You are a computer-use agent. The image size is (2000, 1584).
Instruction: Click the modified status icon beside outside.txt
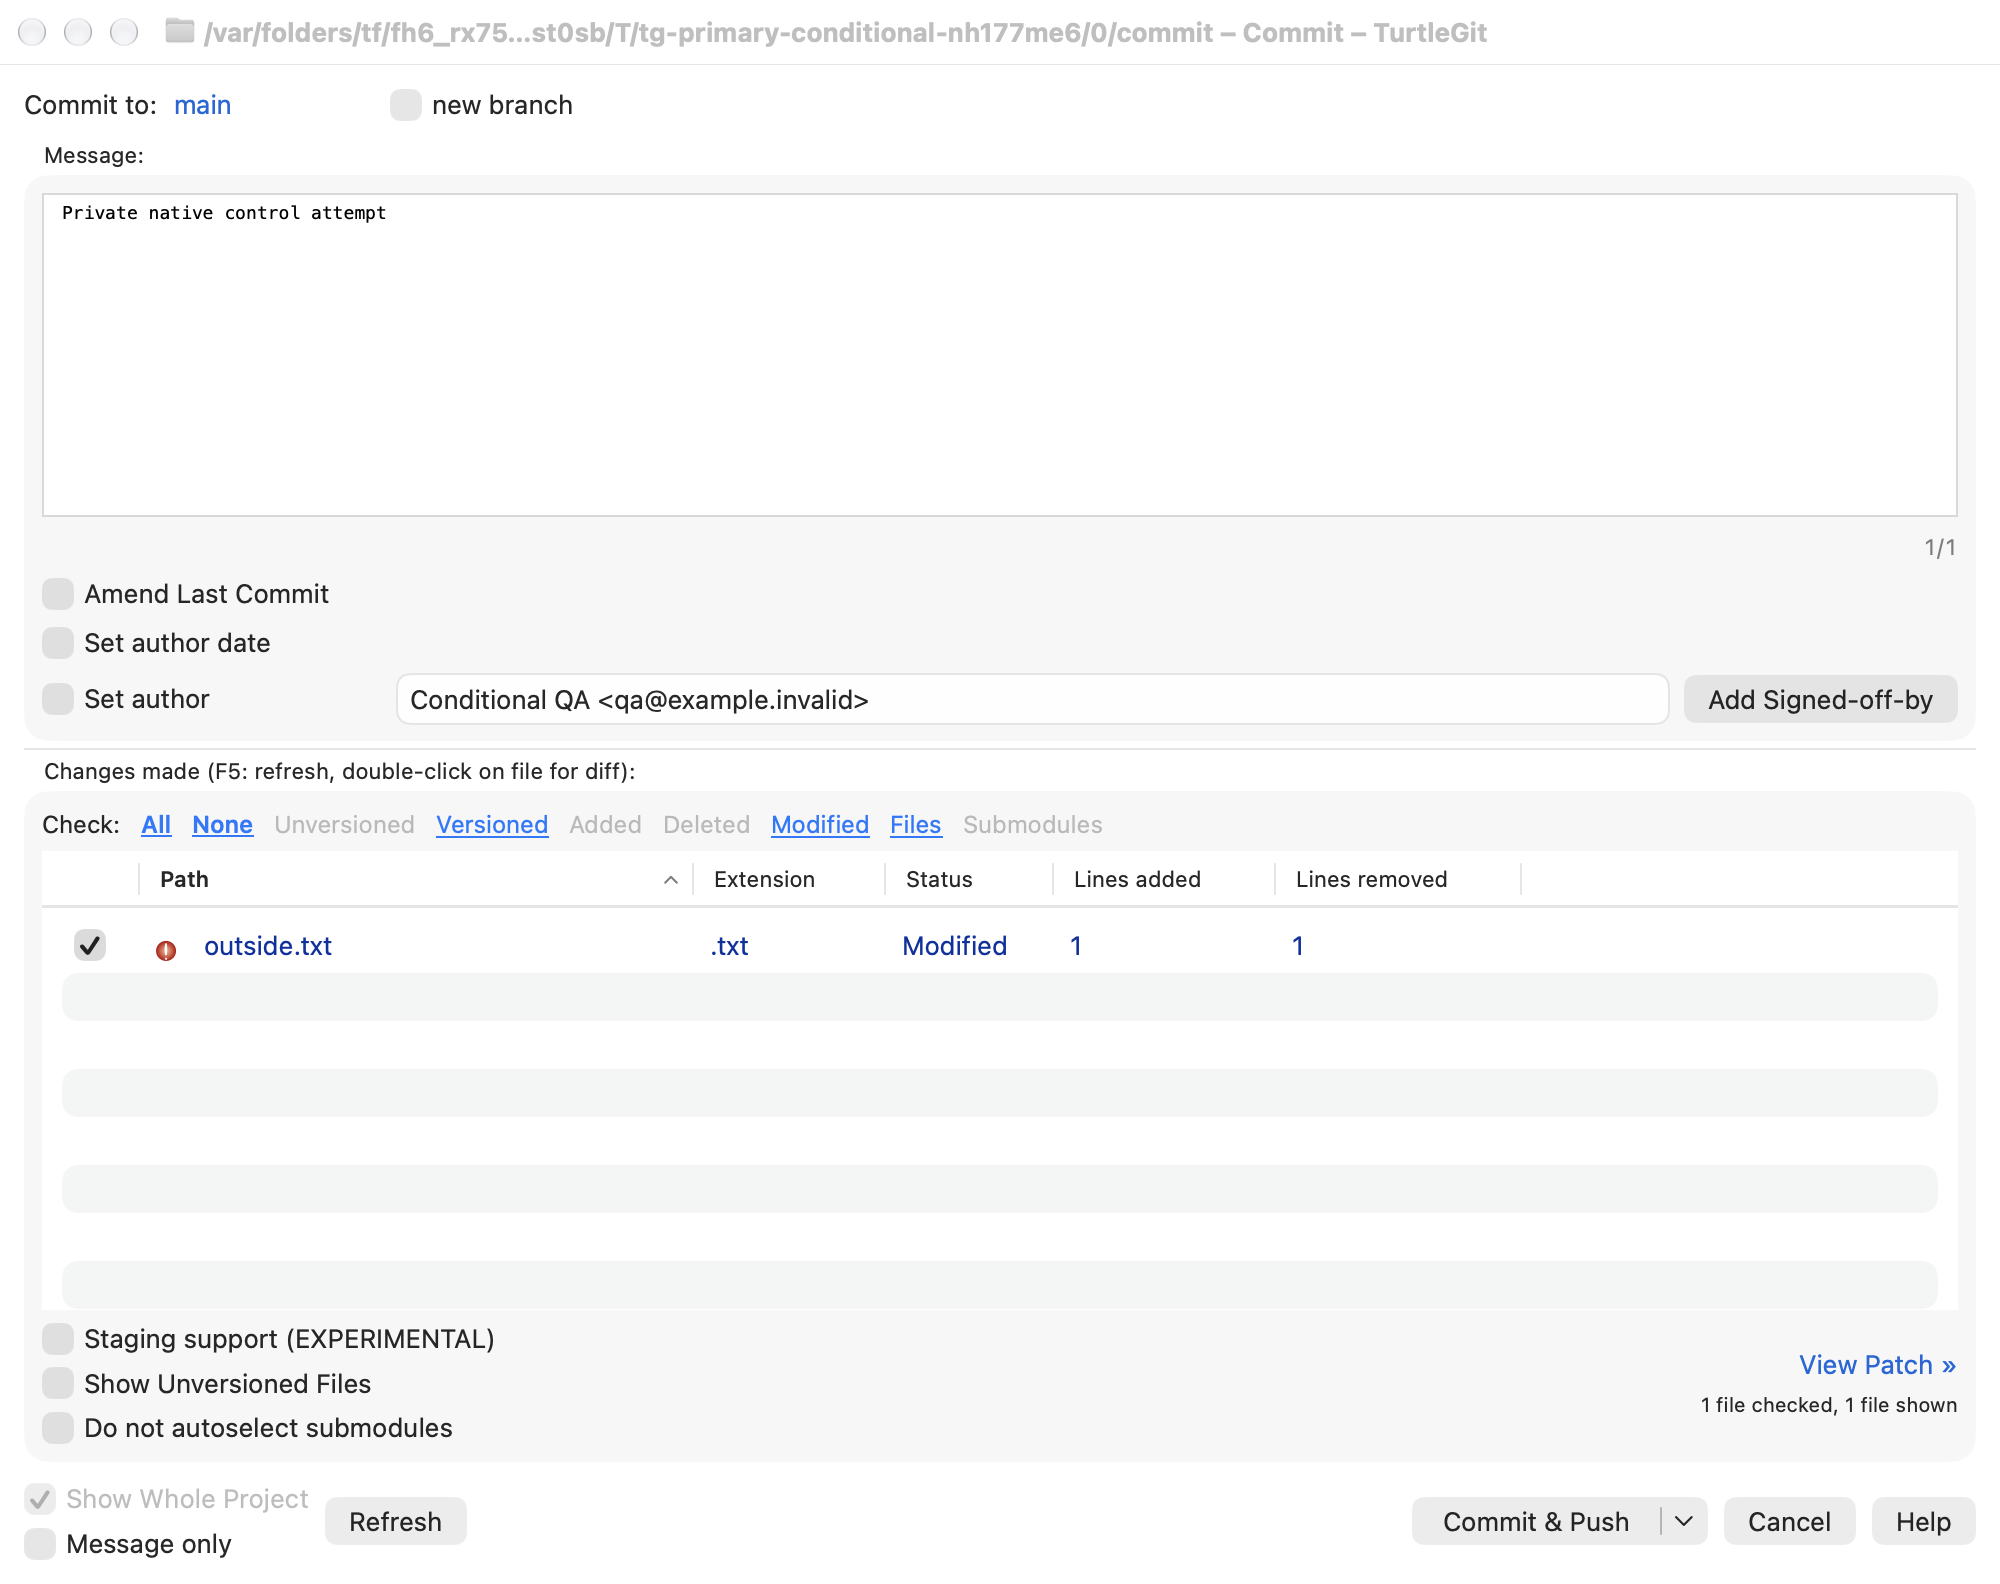(166, 950)
